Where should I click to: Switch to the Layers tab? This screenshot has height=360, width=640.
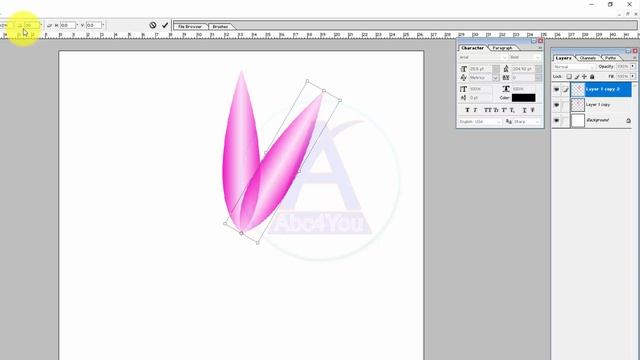pyautogui.click(x=563, y=58)
